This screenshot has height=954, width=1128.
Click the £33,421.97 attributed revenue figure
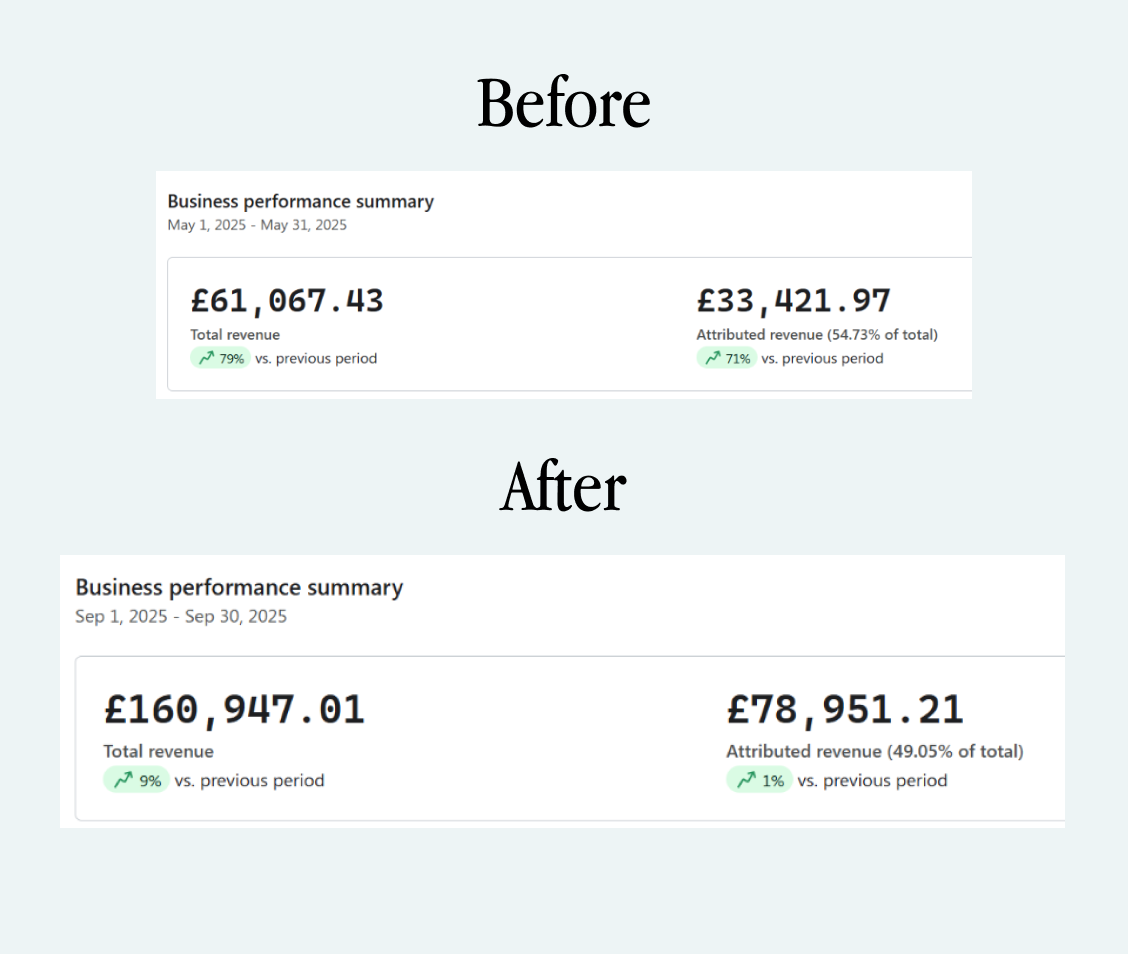pos(793,301)
